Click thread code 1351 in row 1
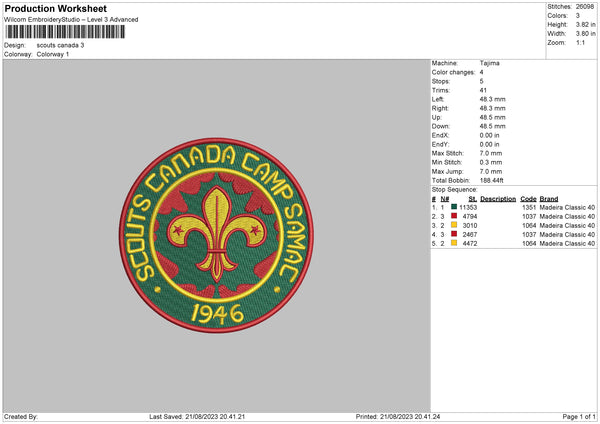The image size is (600, 424). (x=529, y=207)
